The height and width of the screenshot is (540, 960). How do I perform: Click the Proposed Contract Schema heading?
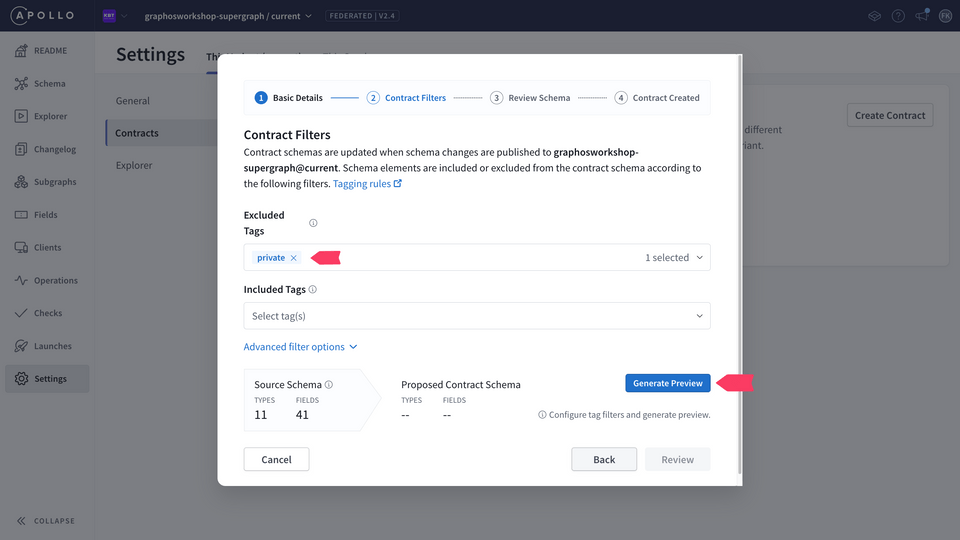(460, 384)
